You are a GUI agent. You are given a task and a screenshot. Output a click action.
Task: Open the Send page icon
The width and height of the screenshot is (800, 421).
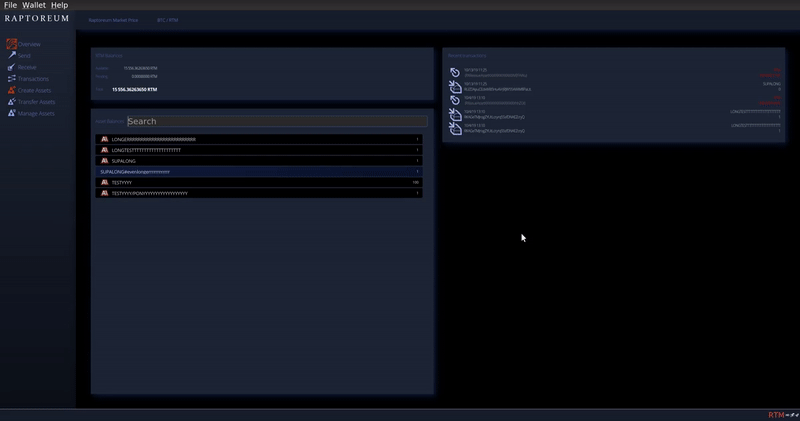[x=12, y=55]
